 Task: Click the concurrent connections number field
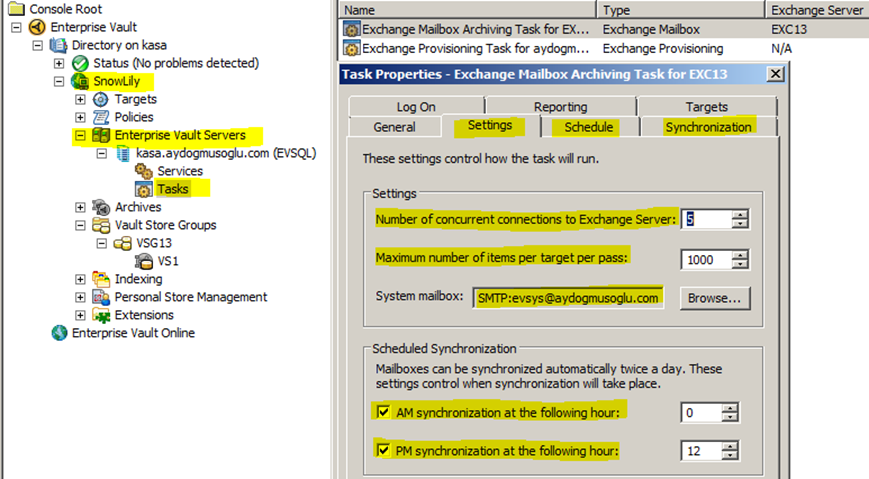[707, 219]
